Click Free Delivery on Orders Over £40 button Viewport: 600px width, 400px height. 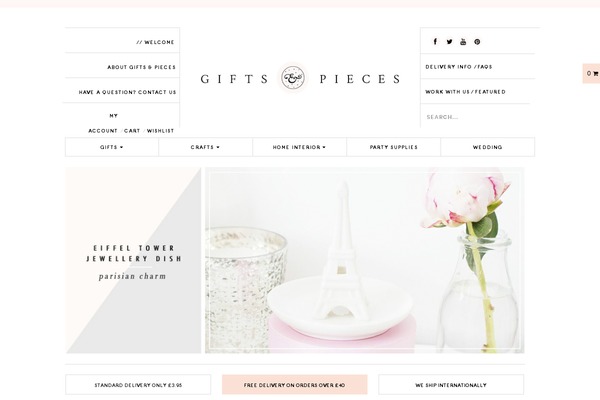(x=295, y=385)
